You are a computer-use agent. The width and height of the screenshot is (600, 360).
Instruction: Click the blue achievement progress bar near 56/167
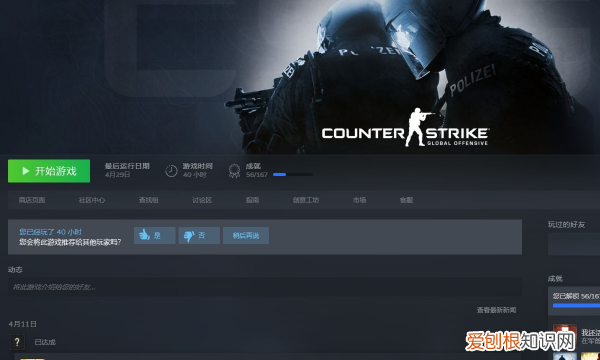[x=293, y=174]
